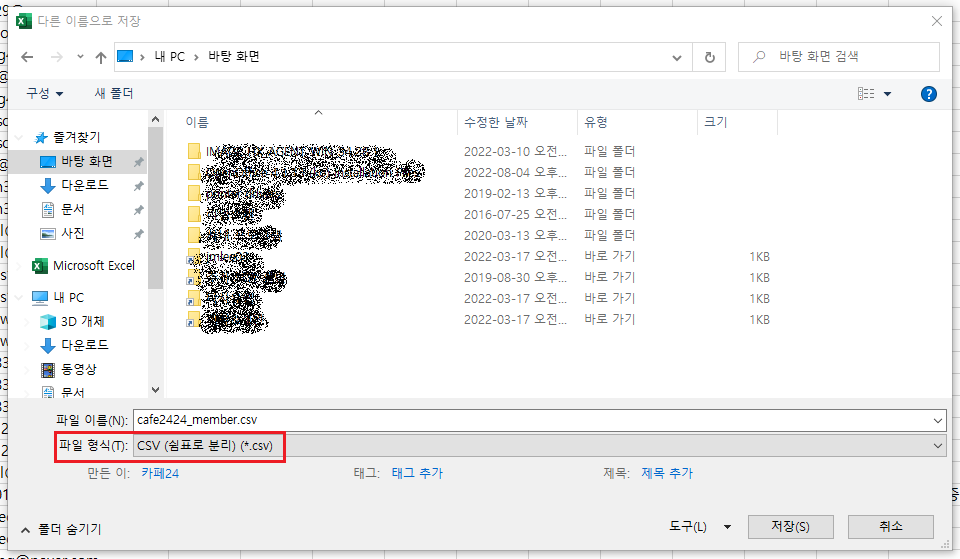Close the 다른 이름으로 저장 dialog
This screenshot has height=559, width=960.
click(937, 21)
